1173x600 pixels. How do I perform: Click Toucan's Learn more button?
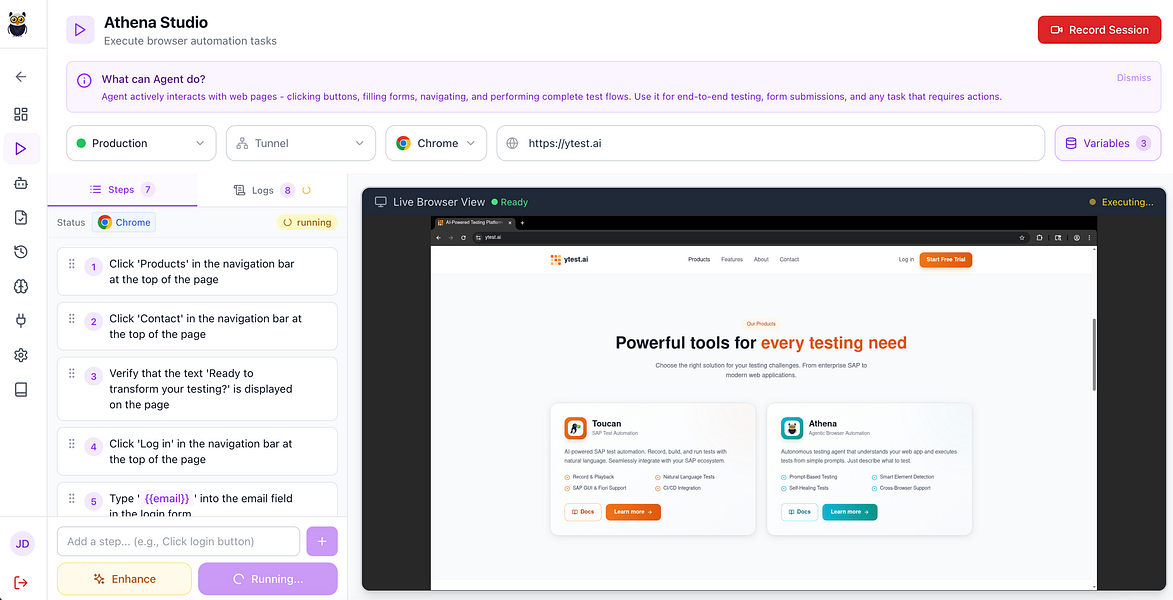pyautogui.click(x=633, y=512)
